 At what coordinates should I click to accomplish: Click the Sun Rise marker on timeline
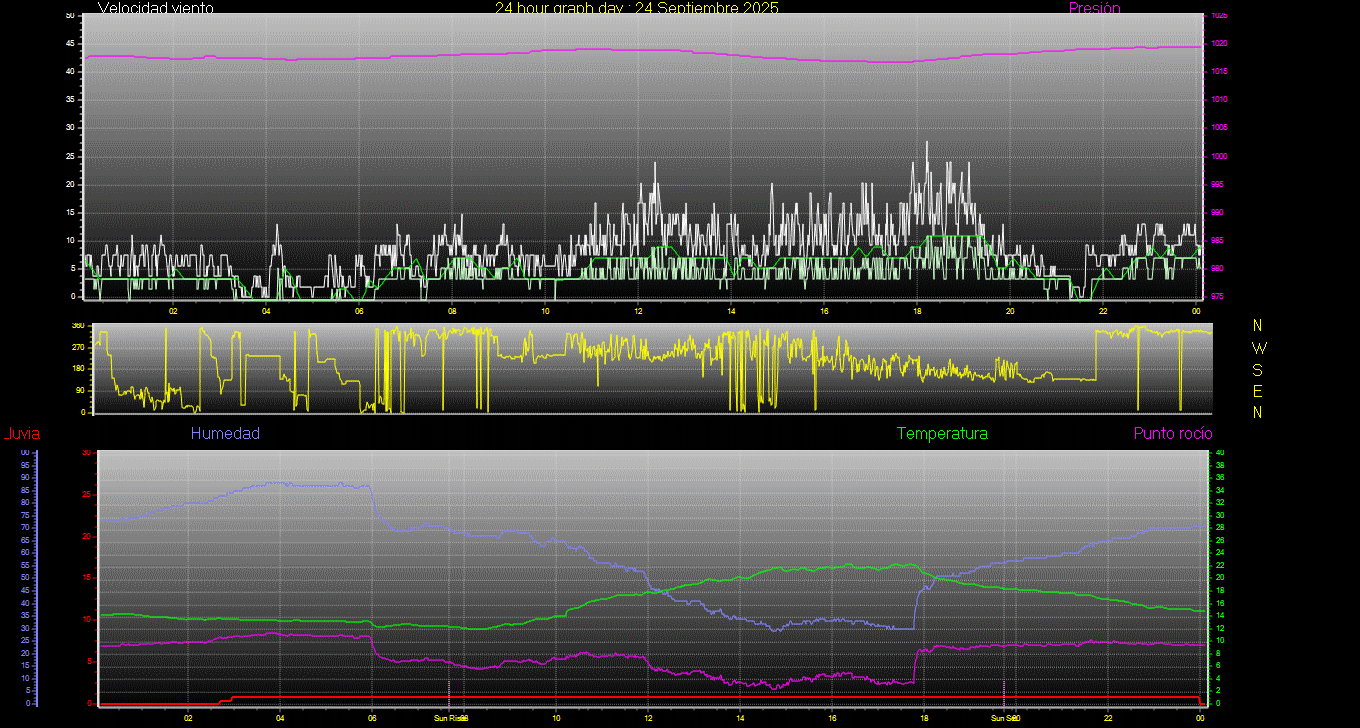450,718
